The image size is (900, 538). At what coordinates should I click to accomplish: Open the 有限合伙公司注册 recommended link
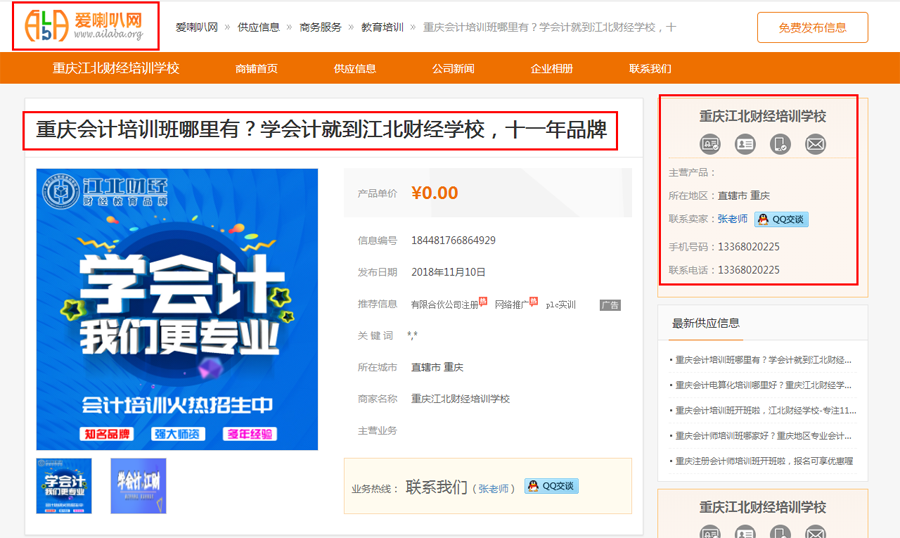445,304
